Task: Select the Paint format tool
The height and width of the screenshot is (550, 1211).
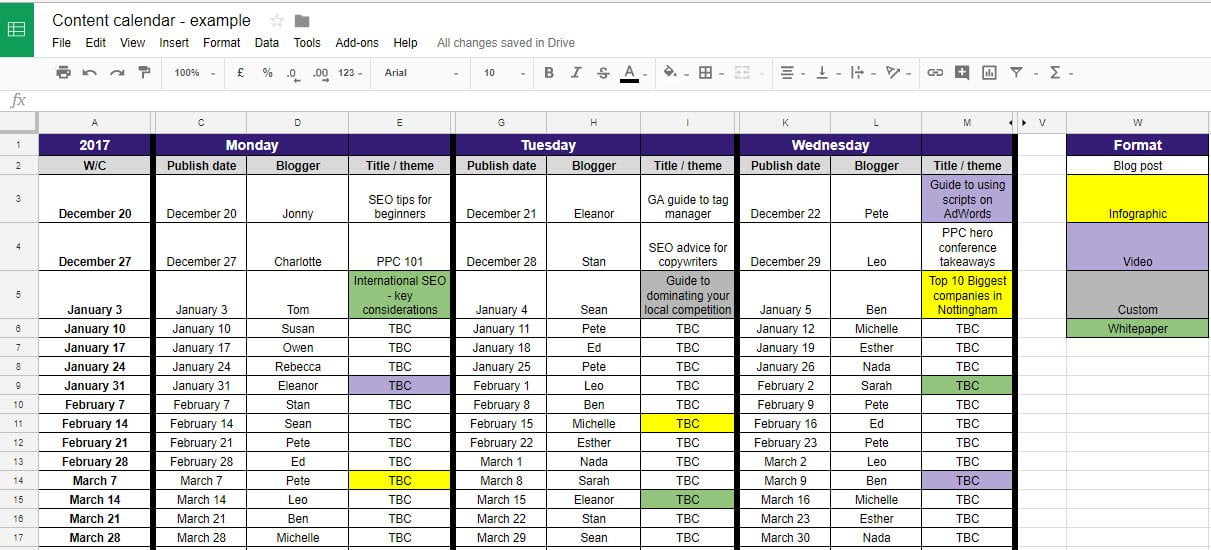Action: 144,72
